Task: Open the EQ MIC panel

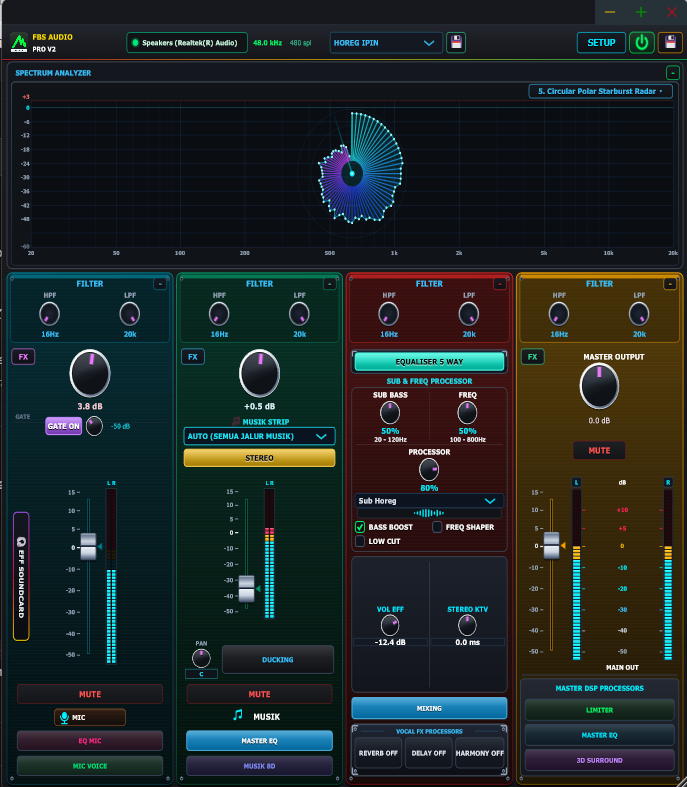Action: tap(90, 741)
